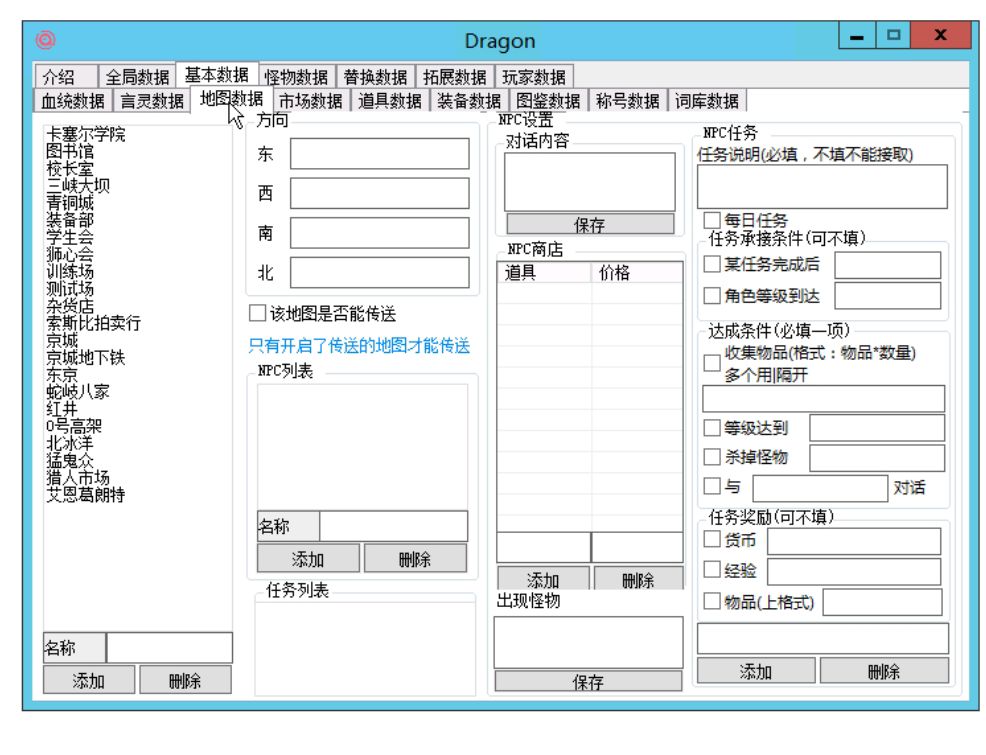The height and width of the screenshot is (755, 986).
Task: Click 添加 in the NPC任务 panel
Action: (756, 671)
